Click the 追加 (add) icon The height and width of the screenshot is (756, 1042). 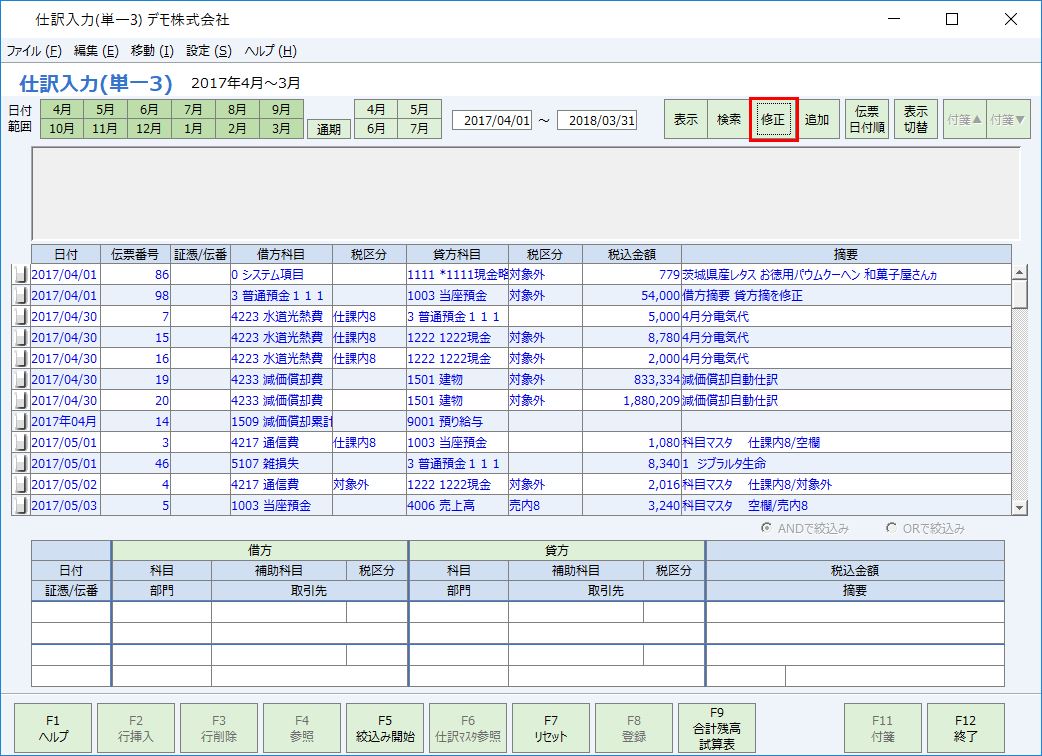click(819, 120)
